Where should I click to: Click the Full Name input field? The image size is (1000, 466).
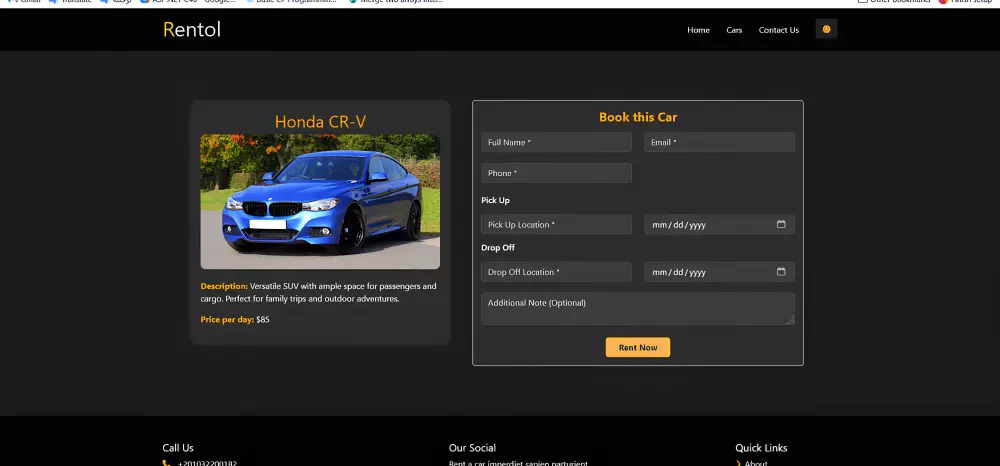(556, 142)
